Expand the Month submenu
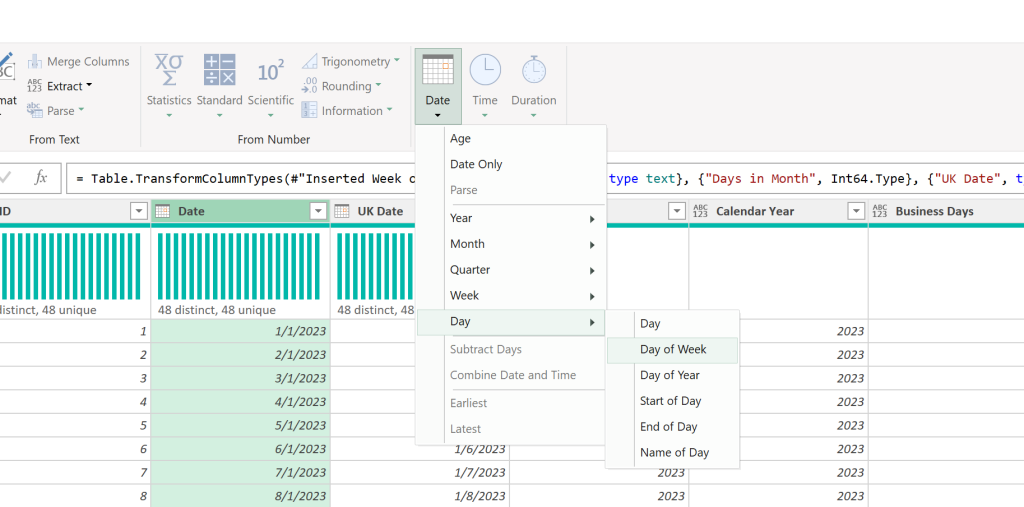Image resolution: width=1024 pixels, height=507 pixels. click(x=511, y=244)
